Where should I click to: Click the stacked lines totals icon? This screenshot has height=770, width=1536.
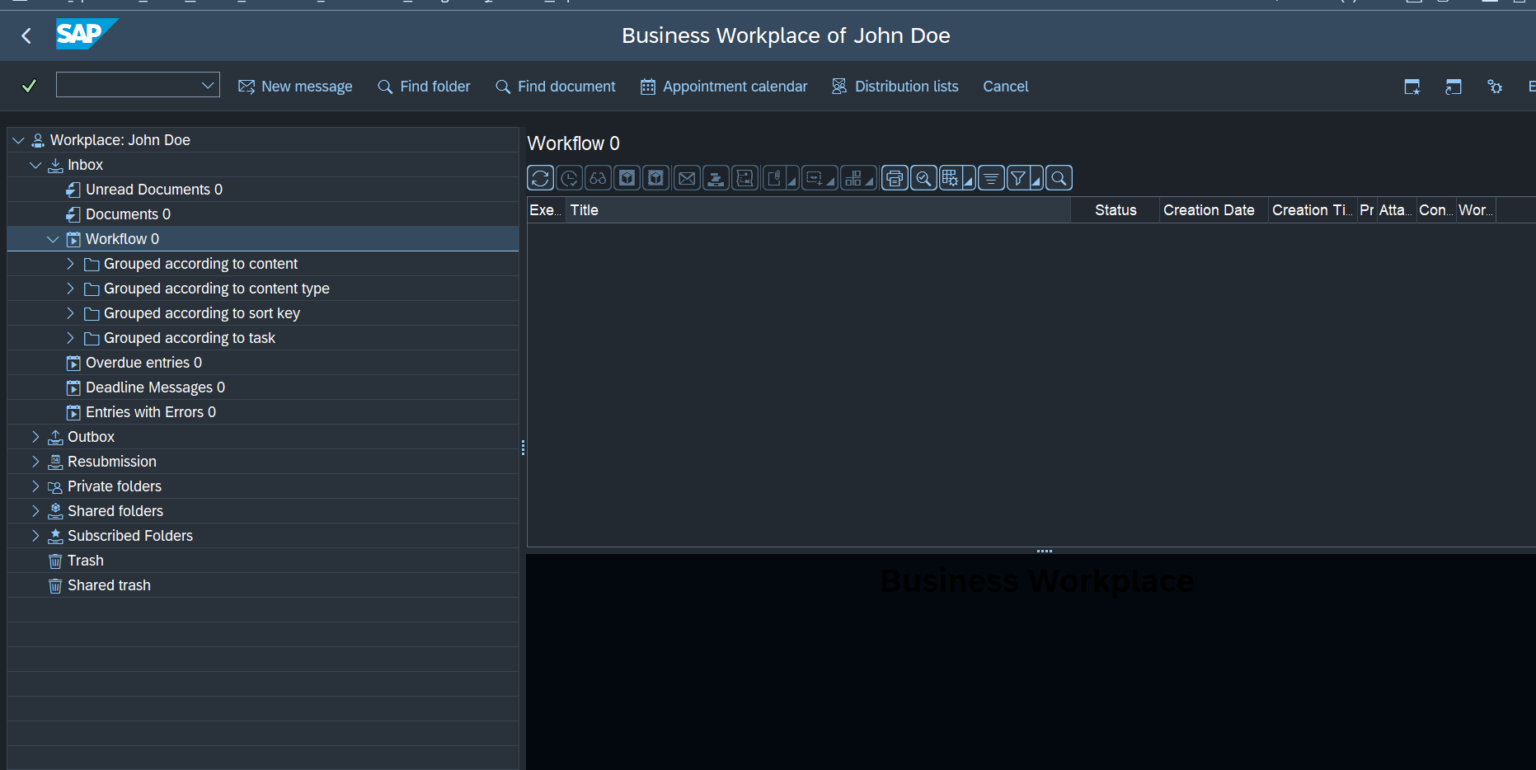click(991, 178)
